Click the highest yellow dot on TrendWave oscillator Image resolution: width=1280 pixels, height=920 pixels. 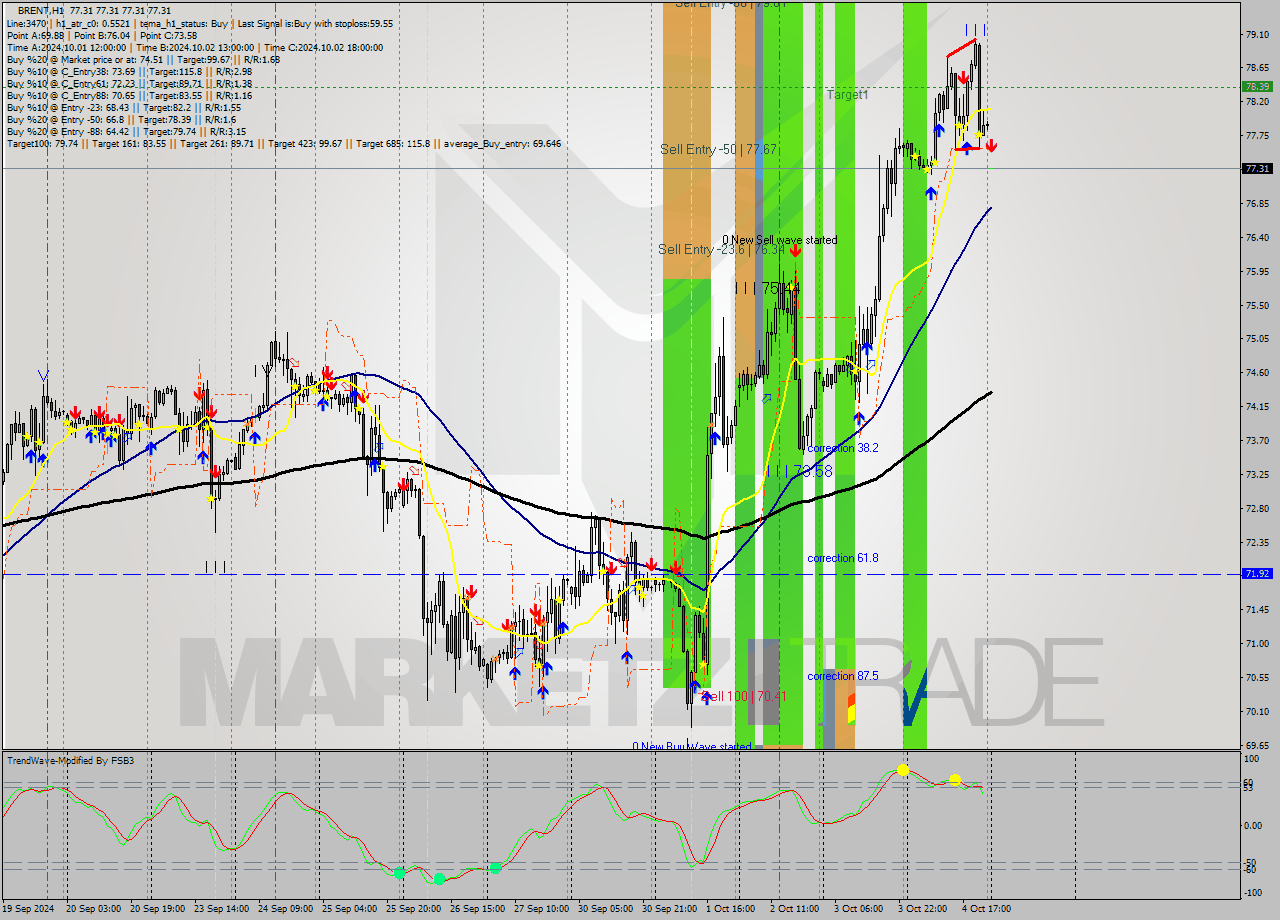903,769
